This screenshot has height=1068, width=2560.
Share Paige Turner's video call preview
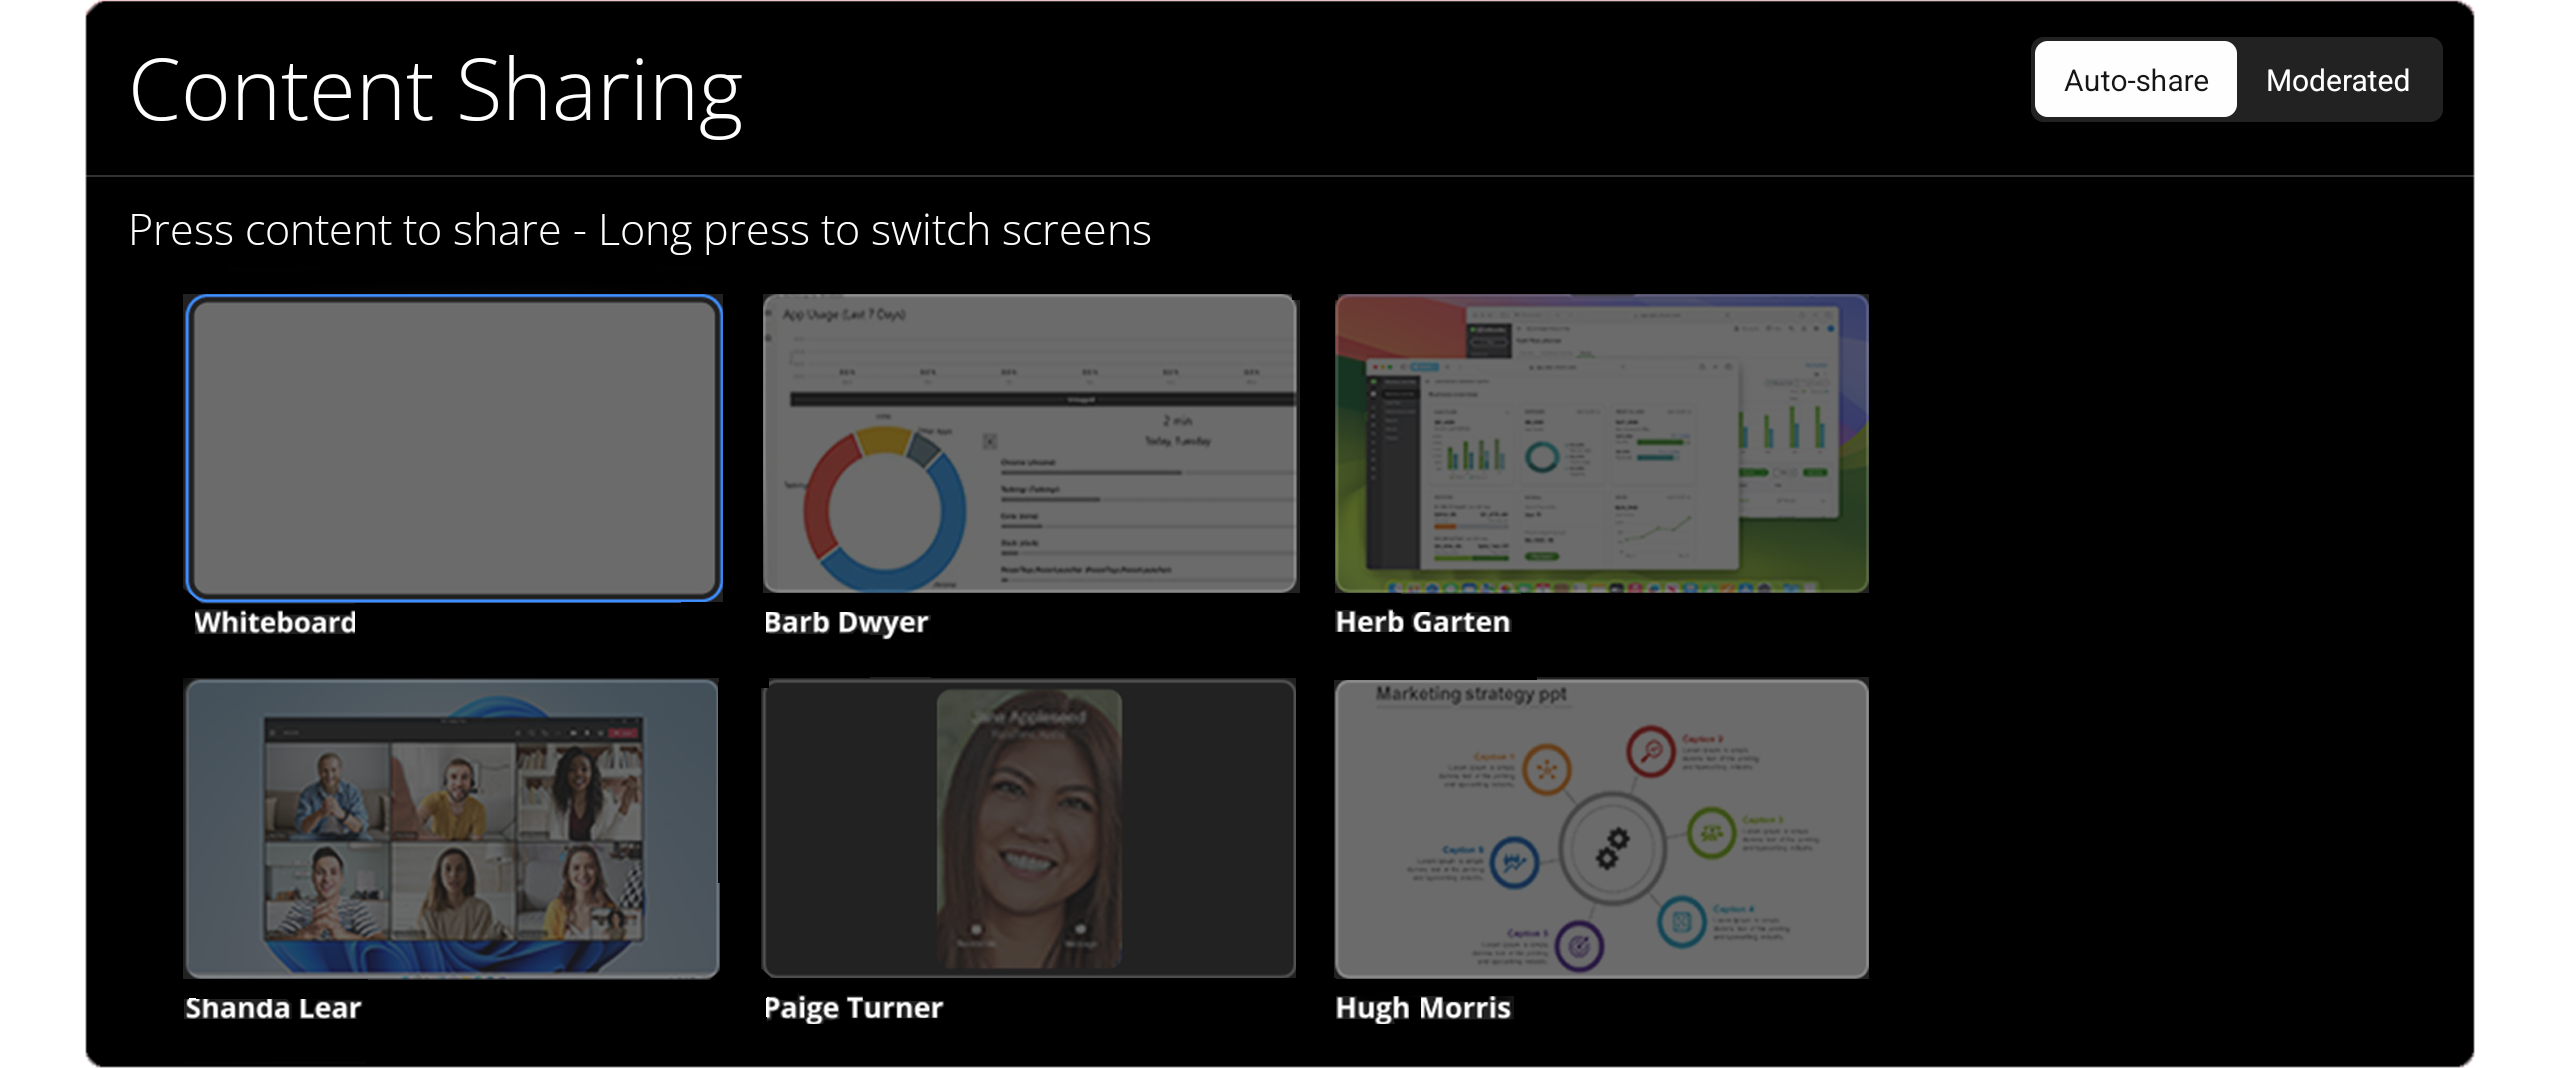tap(1029, 828)
